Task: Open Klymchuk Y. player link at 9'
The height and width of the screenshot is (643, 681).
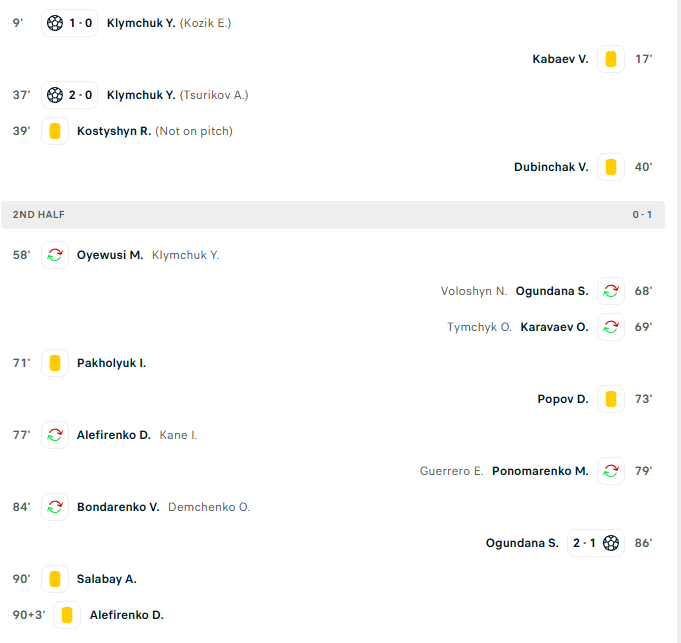Action: [141, 23]
